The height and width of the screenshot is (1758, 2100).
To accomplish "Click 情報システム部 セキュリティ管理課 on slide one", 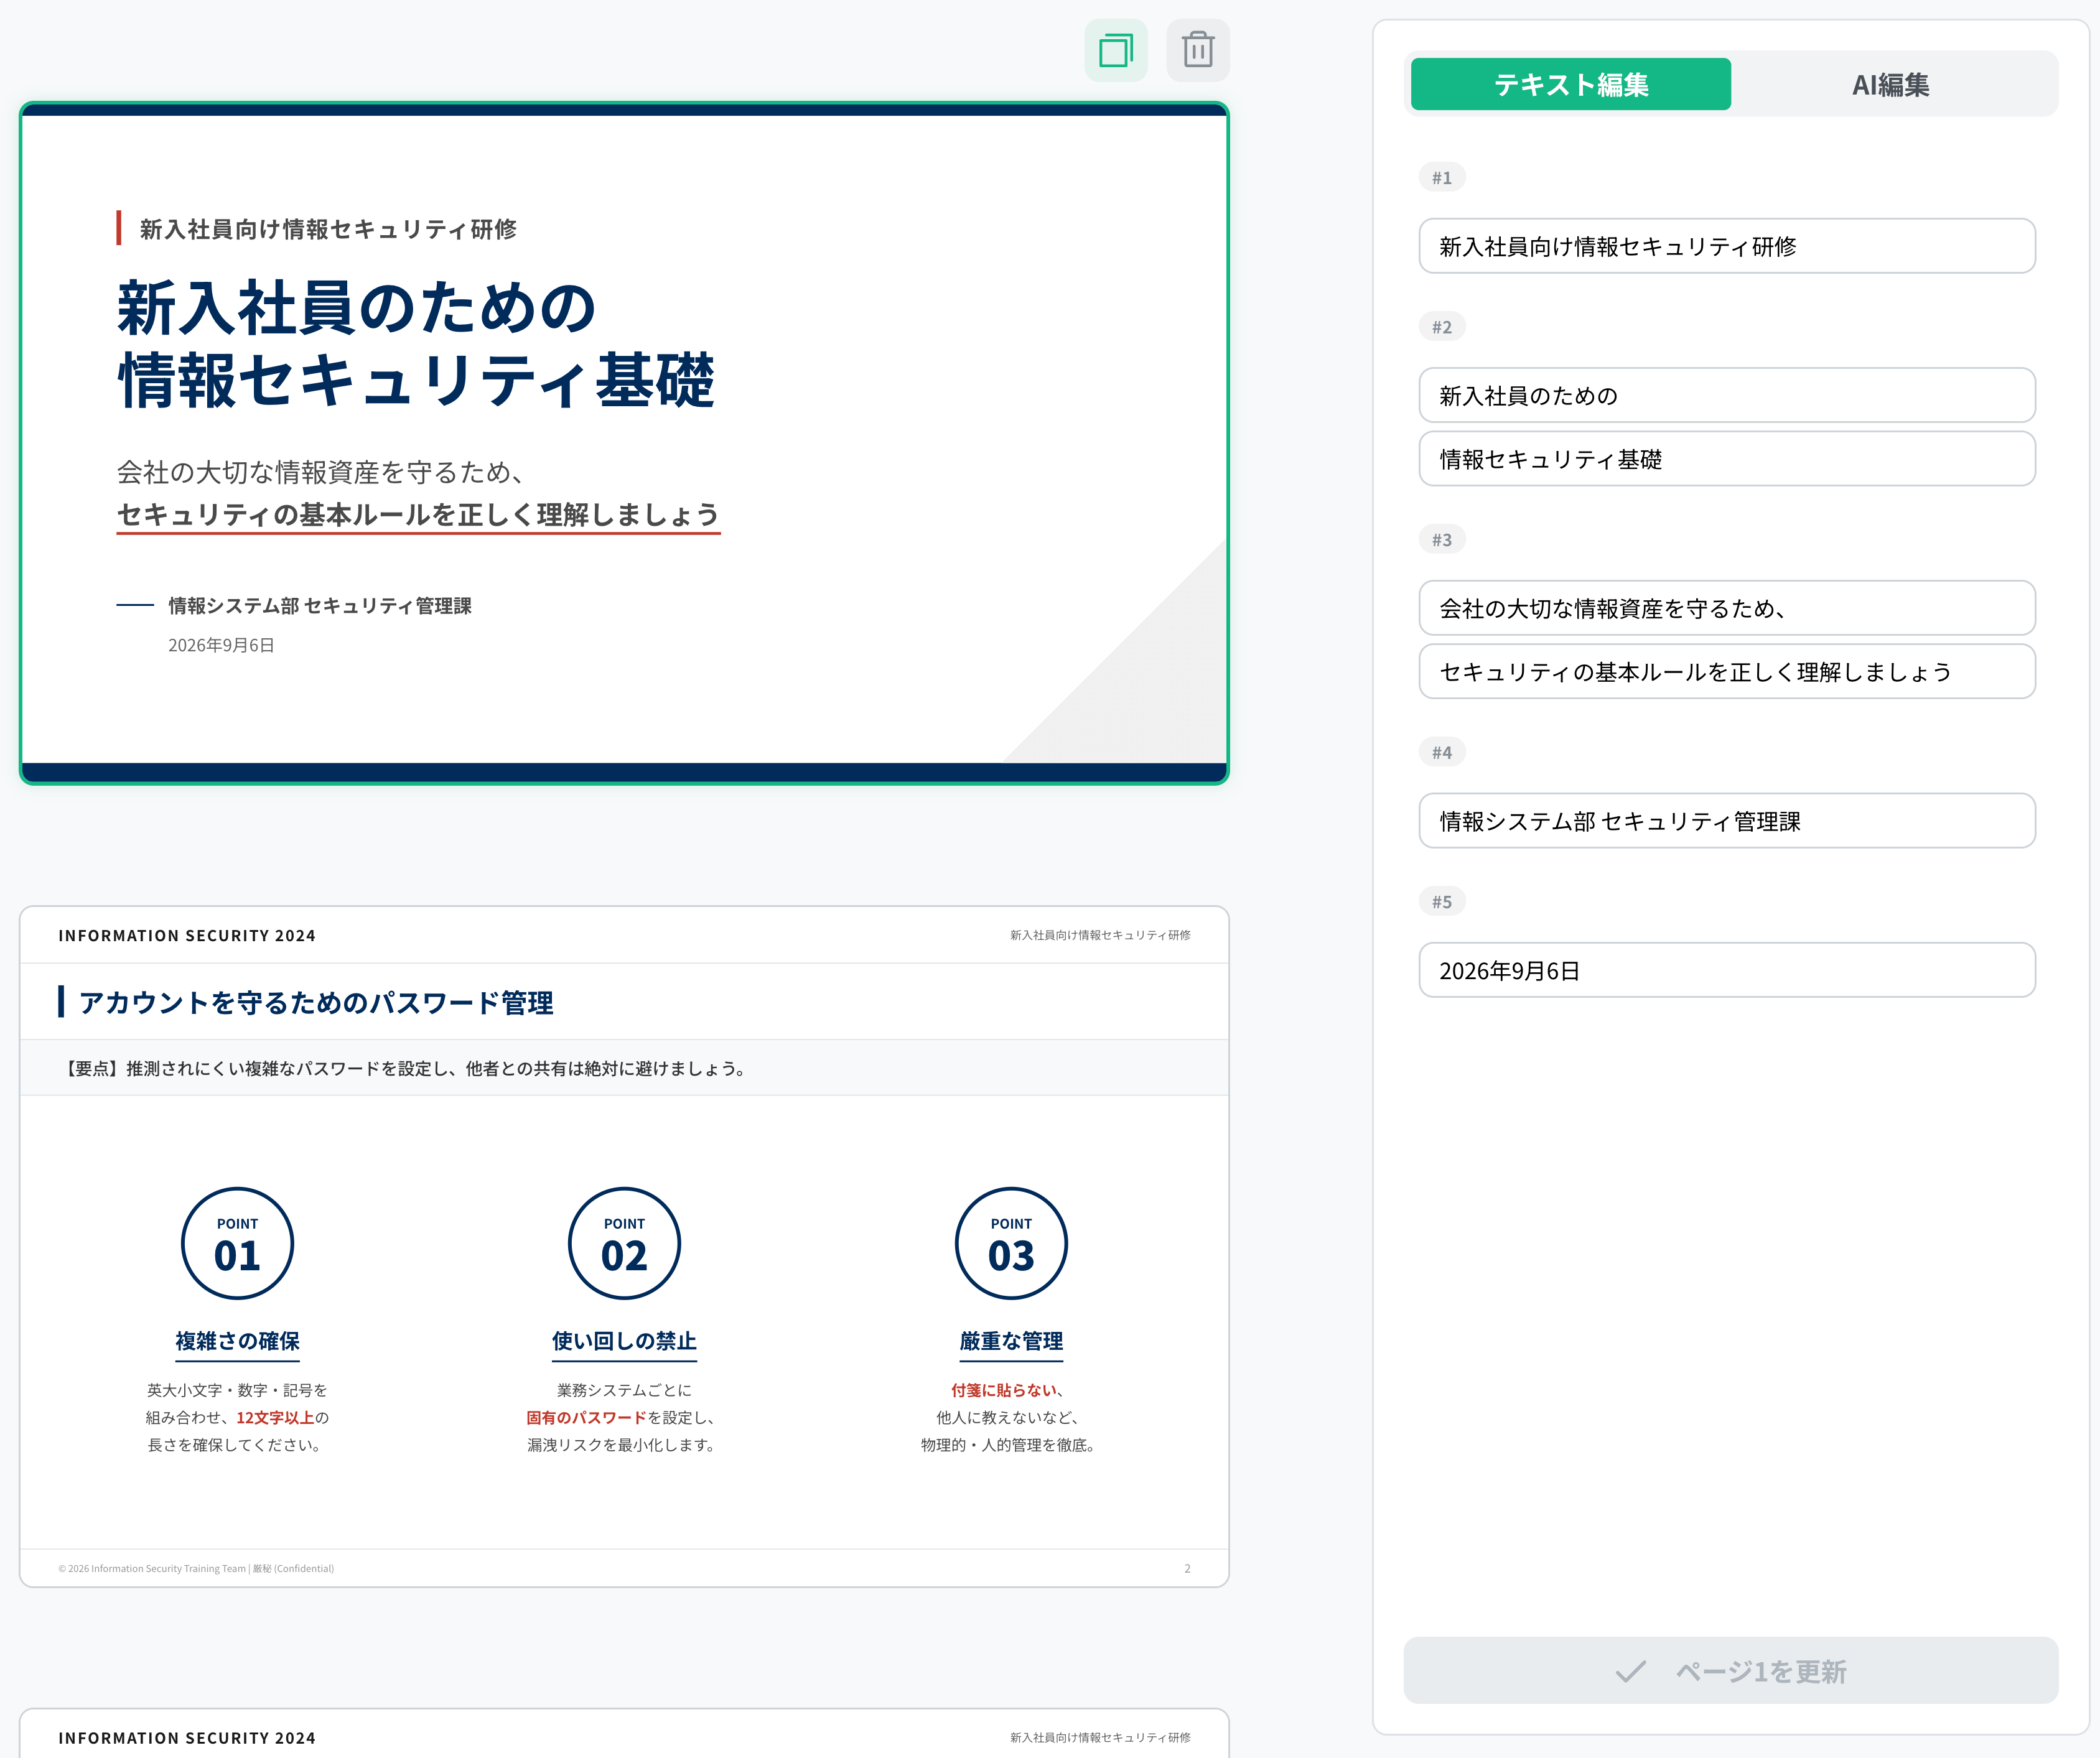I will point(320,606).
